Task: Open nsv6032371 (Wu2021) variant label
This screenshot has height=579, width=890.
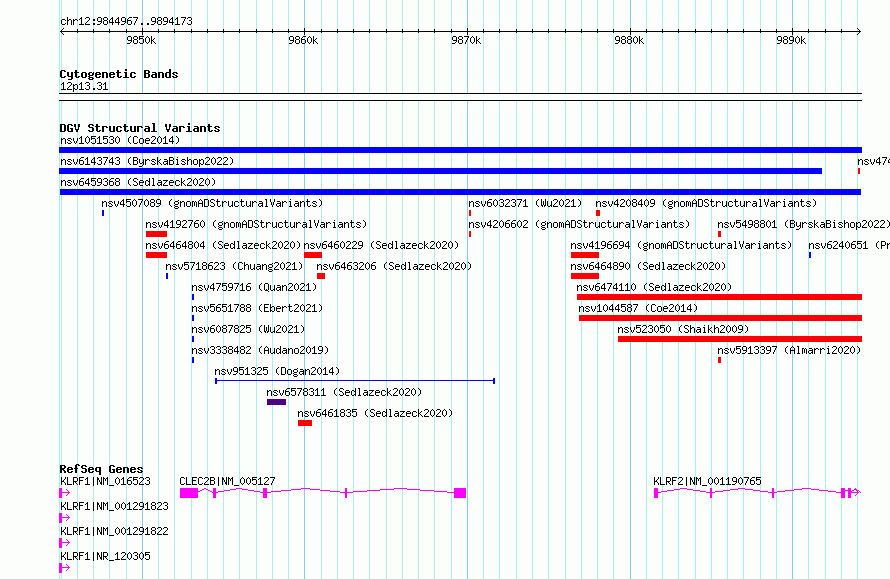Action: point(525,203)
